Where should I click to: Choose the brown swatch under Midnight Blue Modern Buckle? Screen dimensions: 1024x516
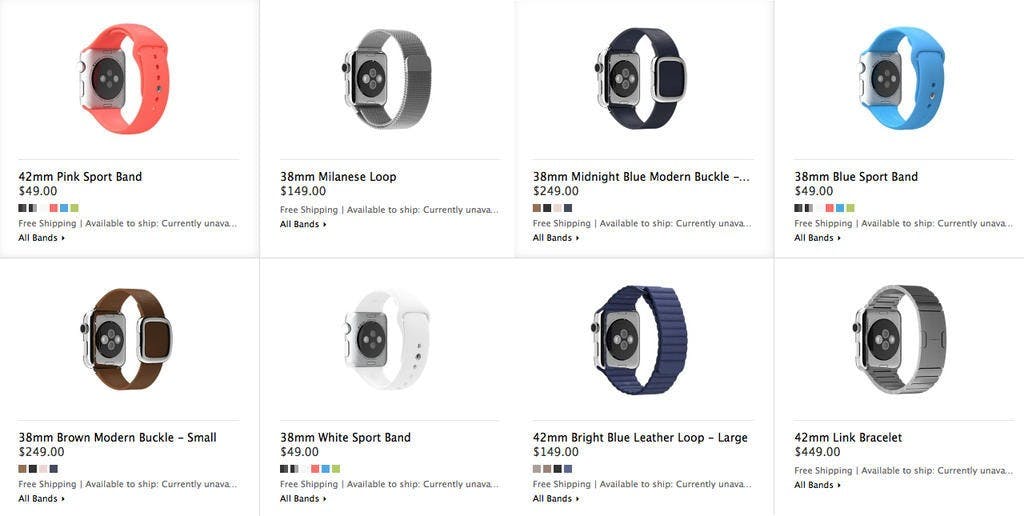(x=537, y=208)
